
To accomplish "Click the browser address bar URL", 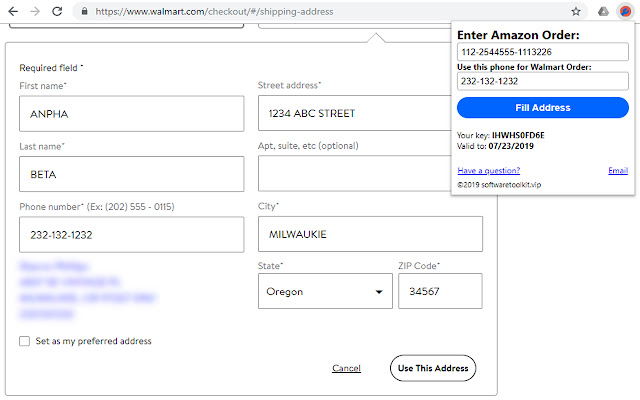I will pyautogui.click(x=230, y=11).
